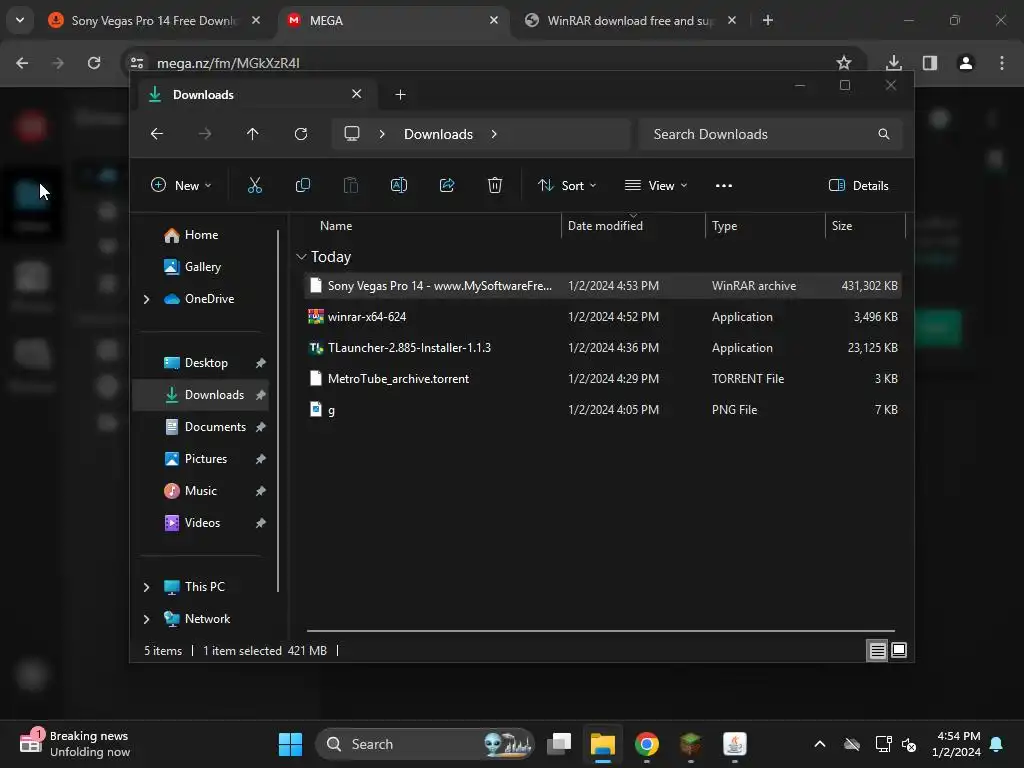Open the Sort dropdown menu

[567, 185]
